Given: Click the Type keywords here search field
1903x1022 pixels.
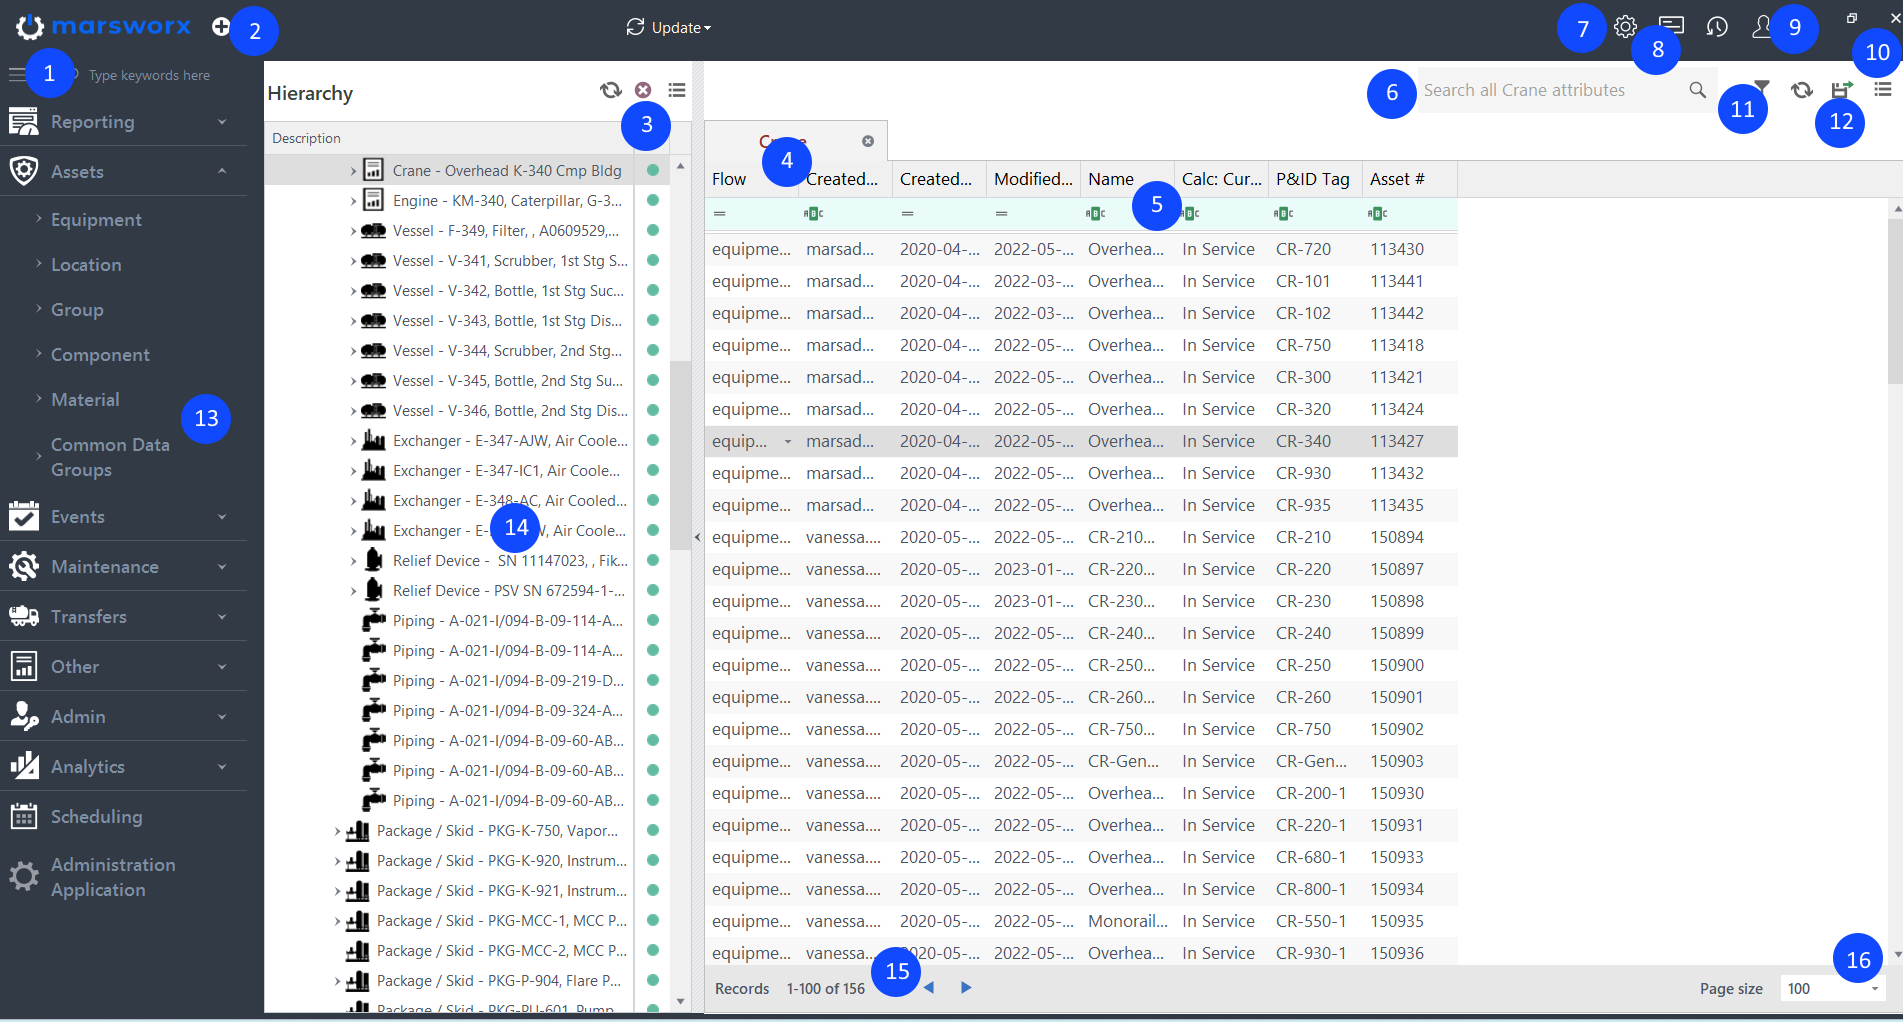Looking at the screenshot, I should click(x=149, y=75).
